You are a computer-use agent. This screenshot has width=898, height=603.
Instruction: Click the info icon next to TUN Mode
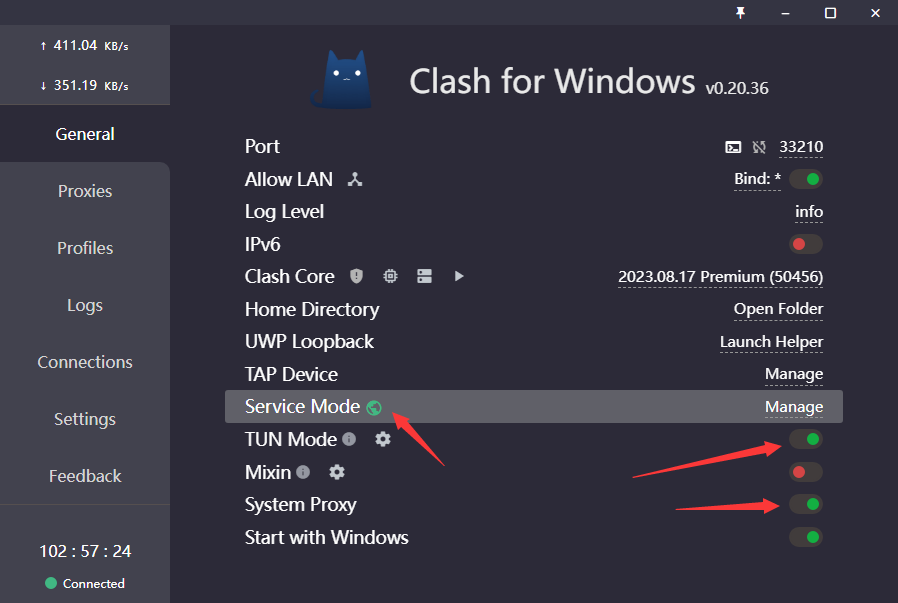[349, 439]
